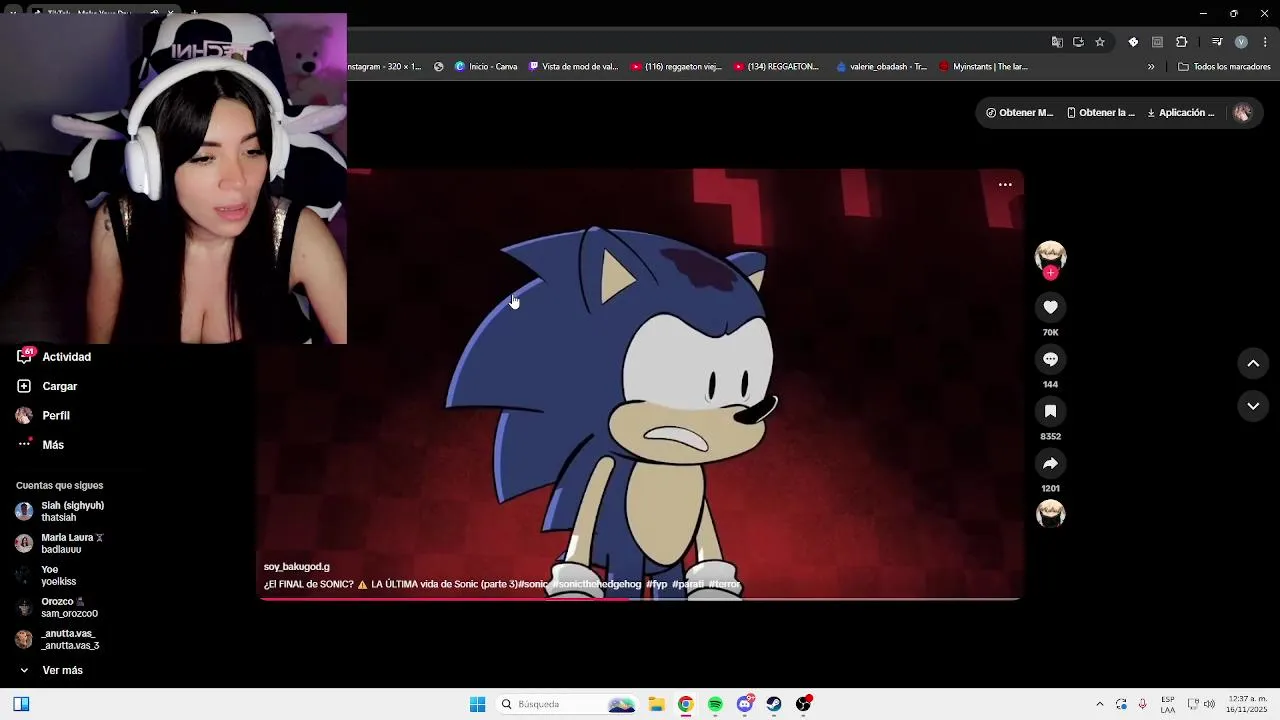This screenshot has height=720, width=1280.
Task: Open the sound disc under the share count
Action: pos(1050,514)
